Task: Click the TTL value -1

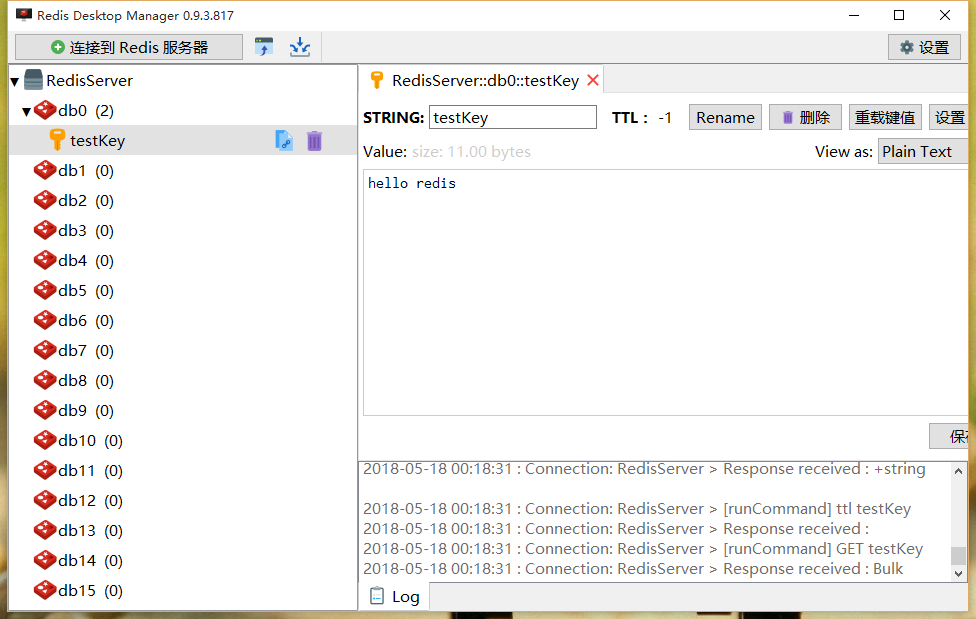Action: 665,118
